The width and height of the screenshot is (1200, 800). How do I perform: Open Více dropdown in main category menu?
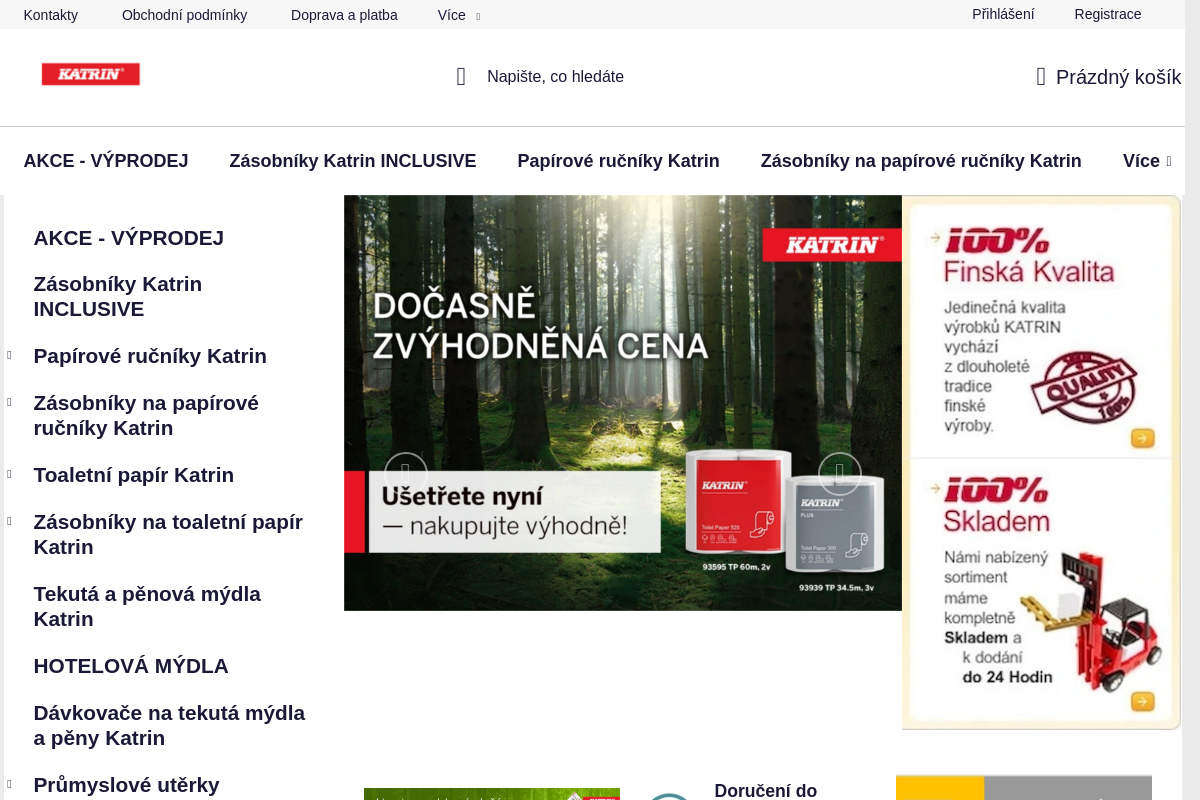[1146, 161]
